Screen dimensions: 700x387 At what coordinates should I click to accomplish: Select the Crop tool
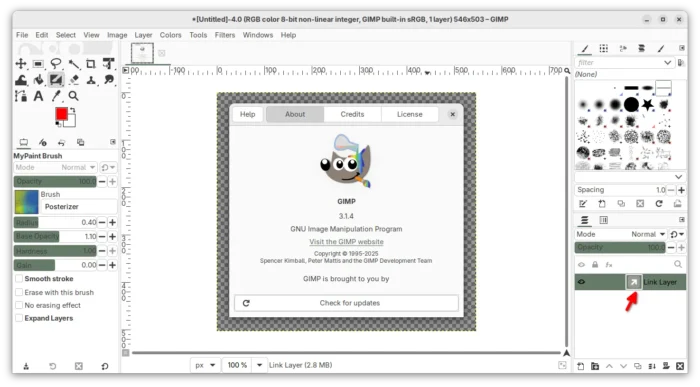[x=91, y=63]
